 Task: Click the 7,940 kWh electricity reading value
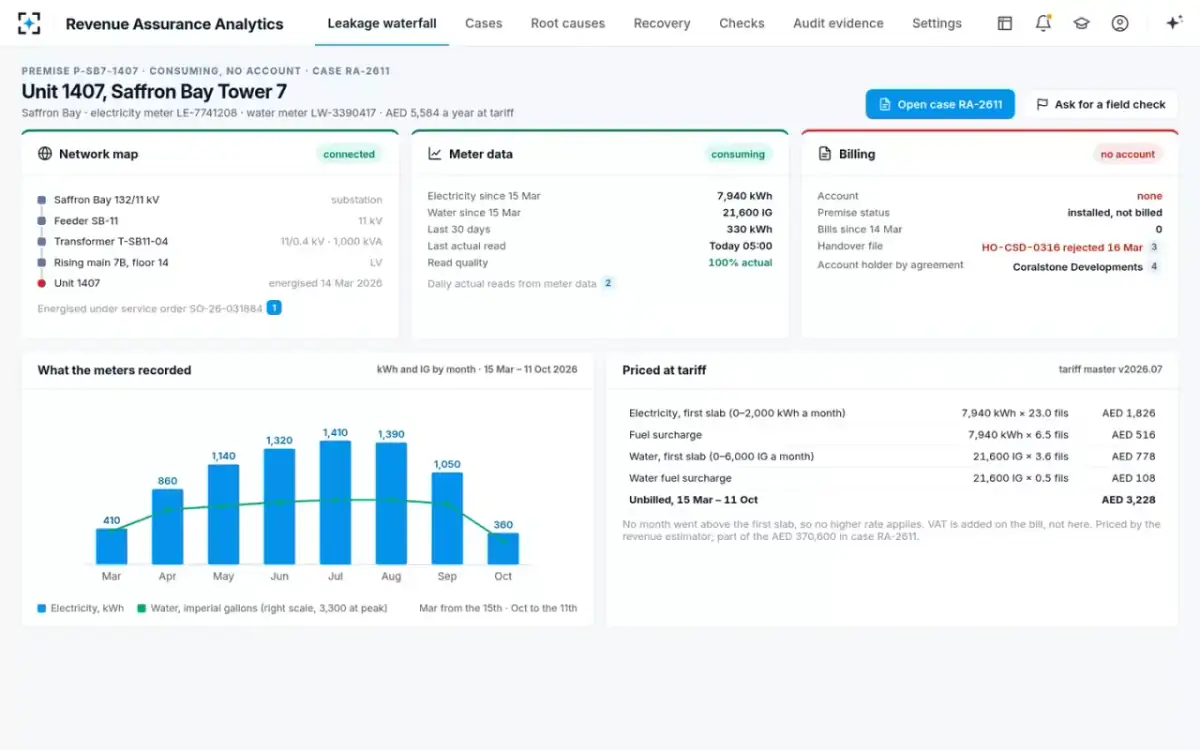tap(744, 196)
